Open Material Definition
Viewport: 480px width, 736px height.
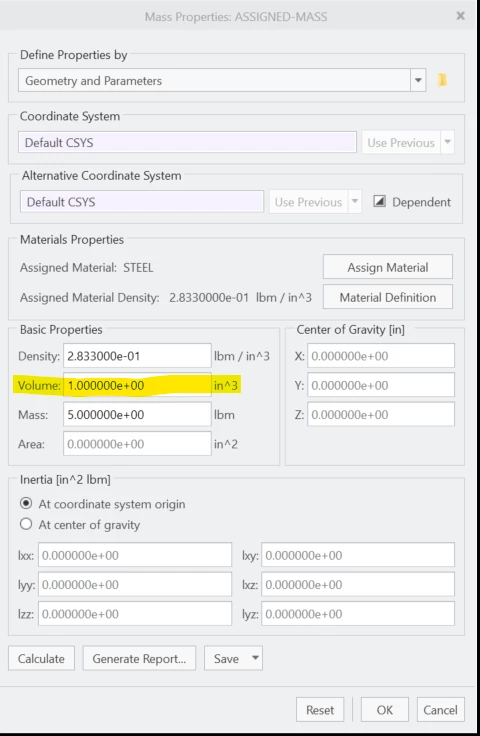click(x=388, y=297)
